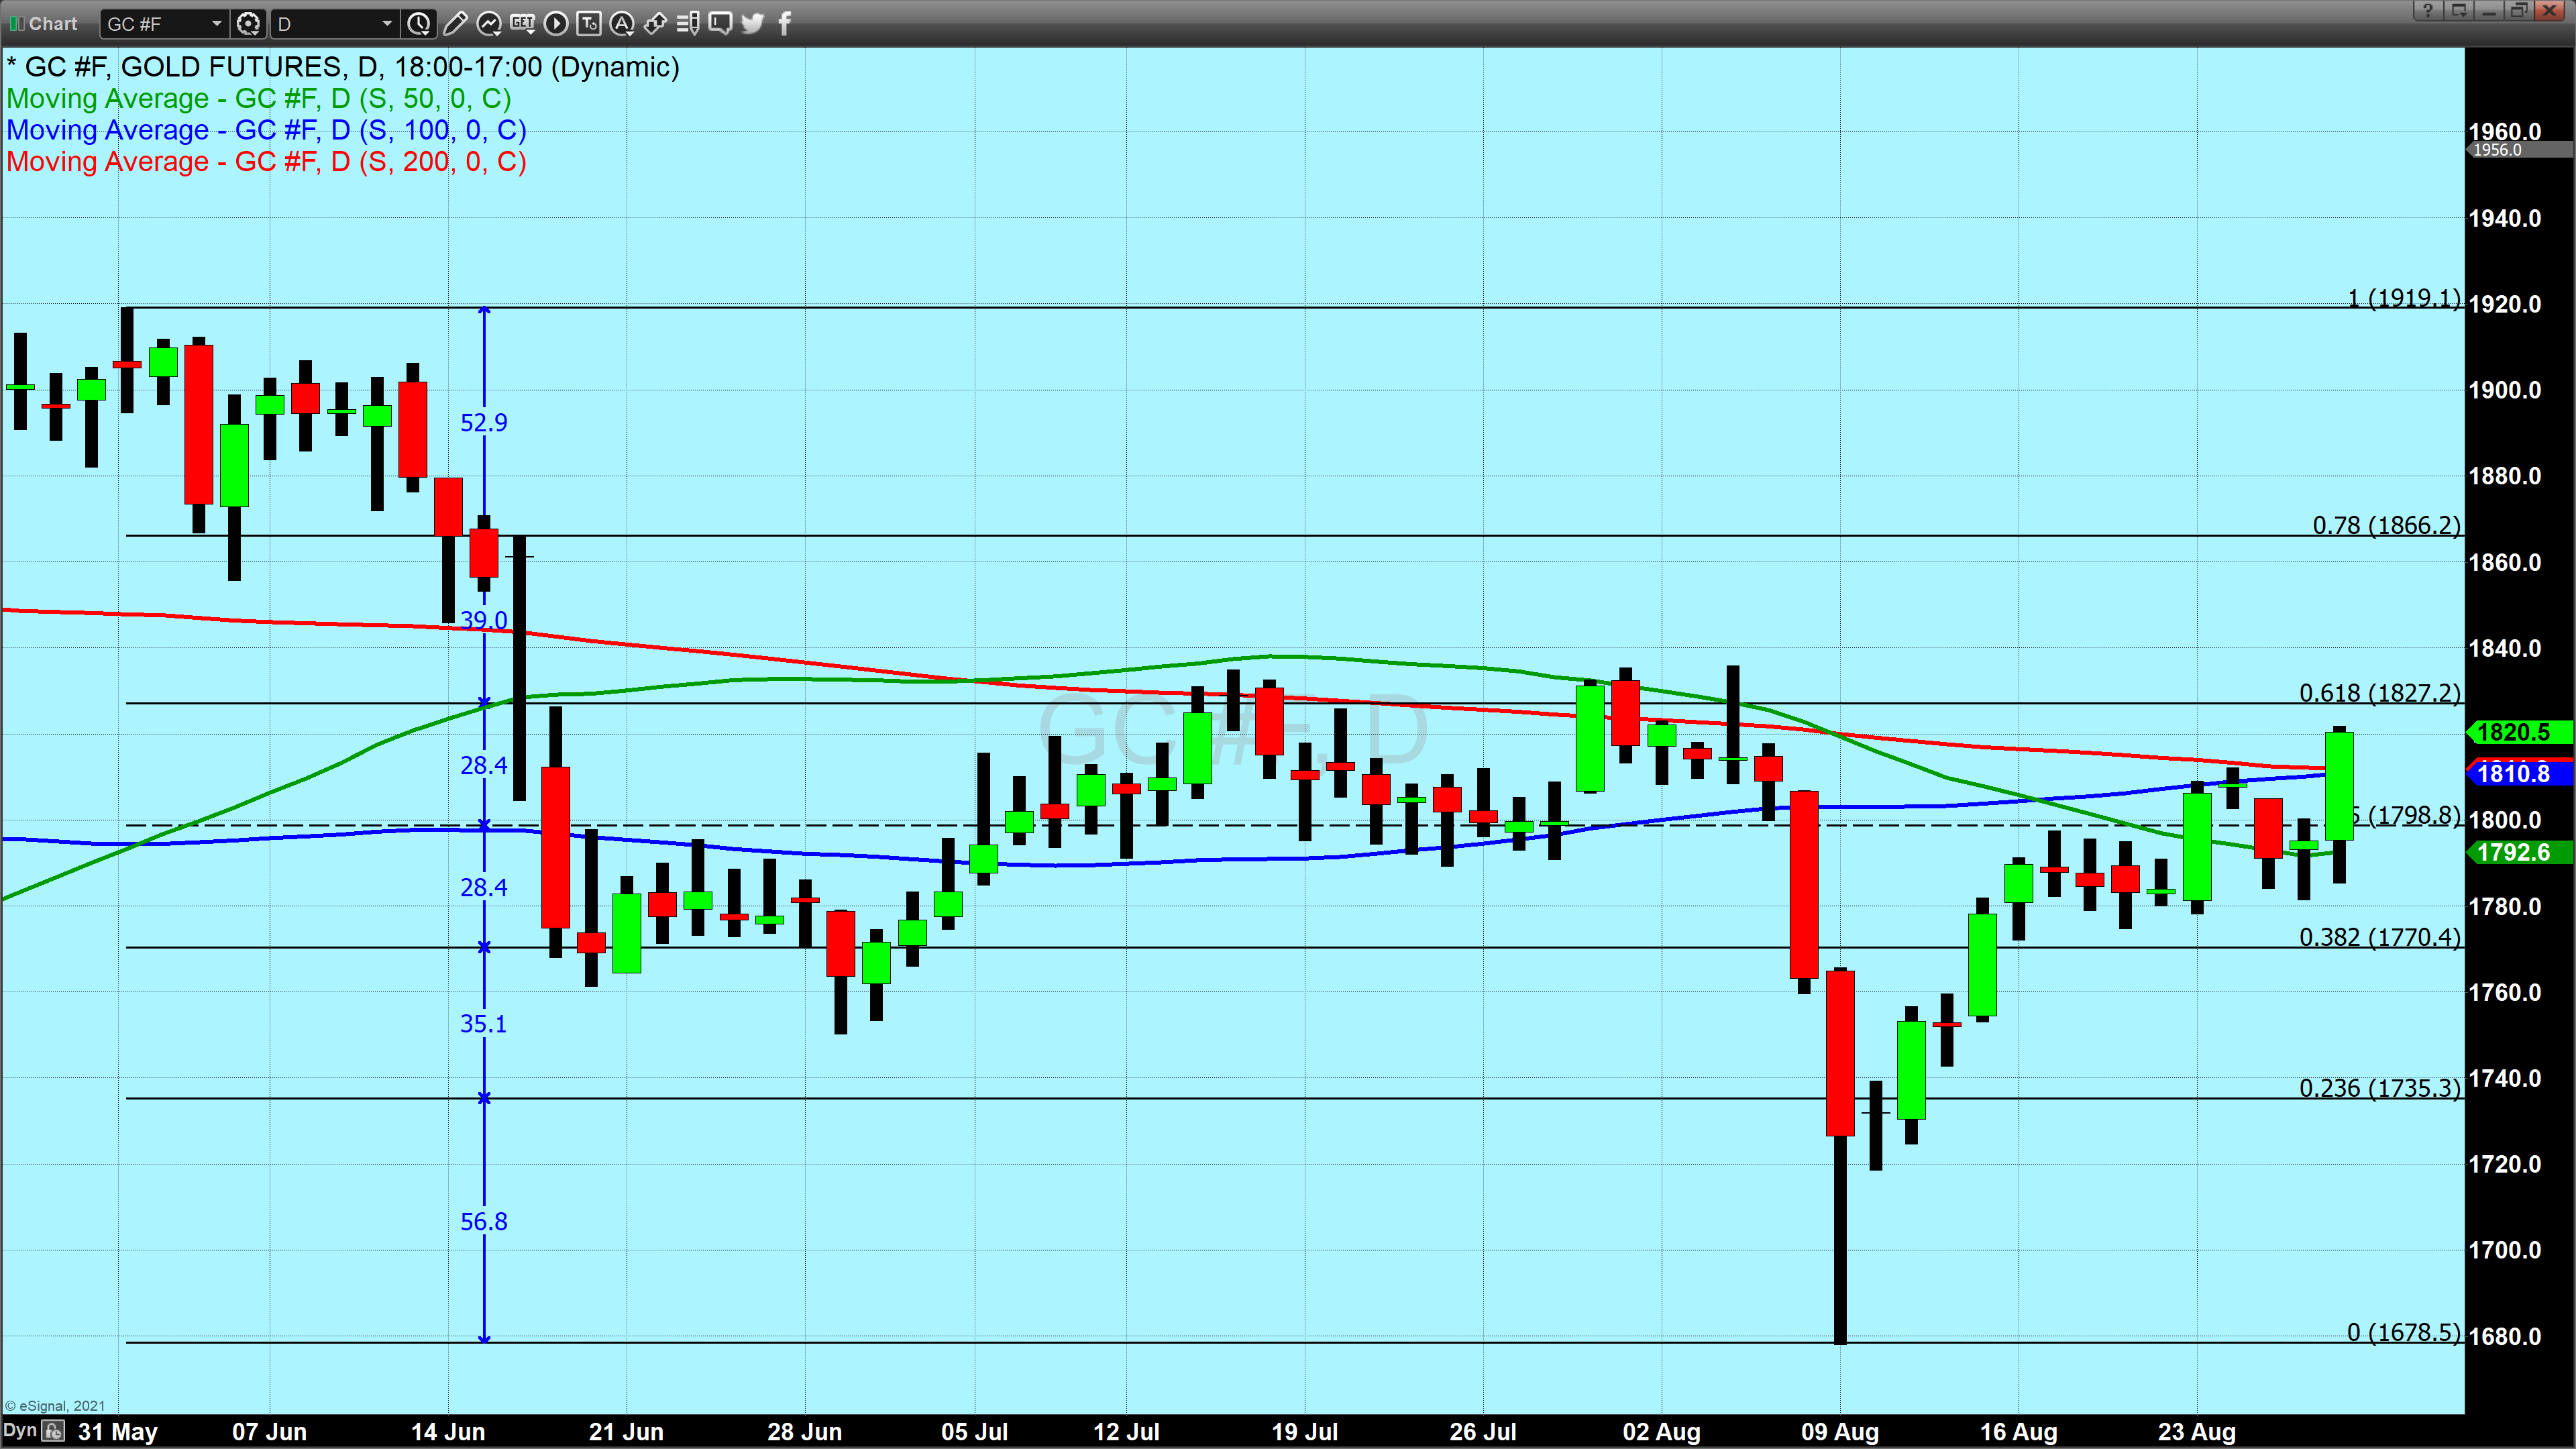Click the comment bubble icon
Screen dimensions: 2576x1449
[720, 23]
